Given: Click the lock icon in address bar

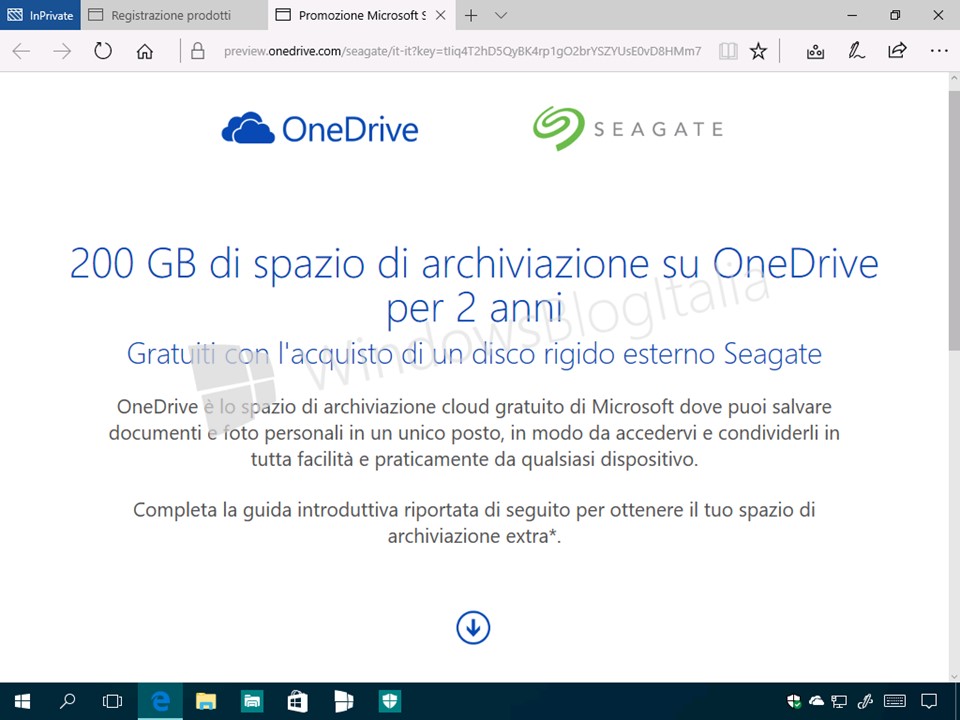Looking at the screenshot, I should pos(197,51).
